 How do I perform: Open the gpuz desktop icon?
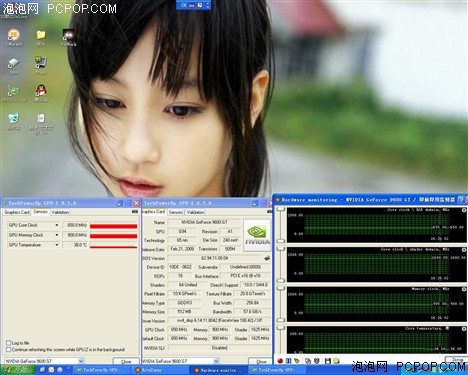[x=14, y=66]
